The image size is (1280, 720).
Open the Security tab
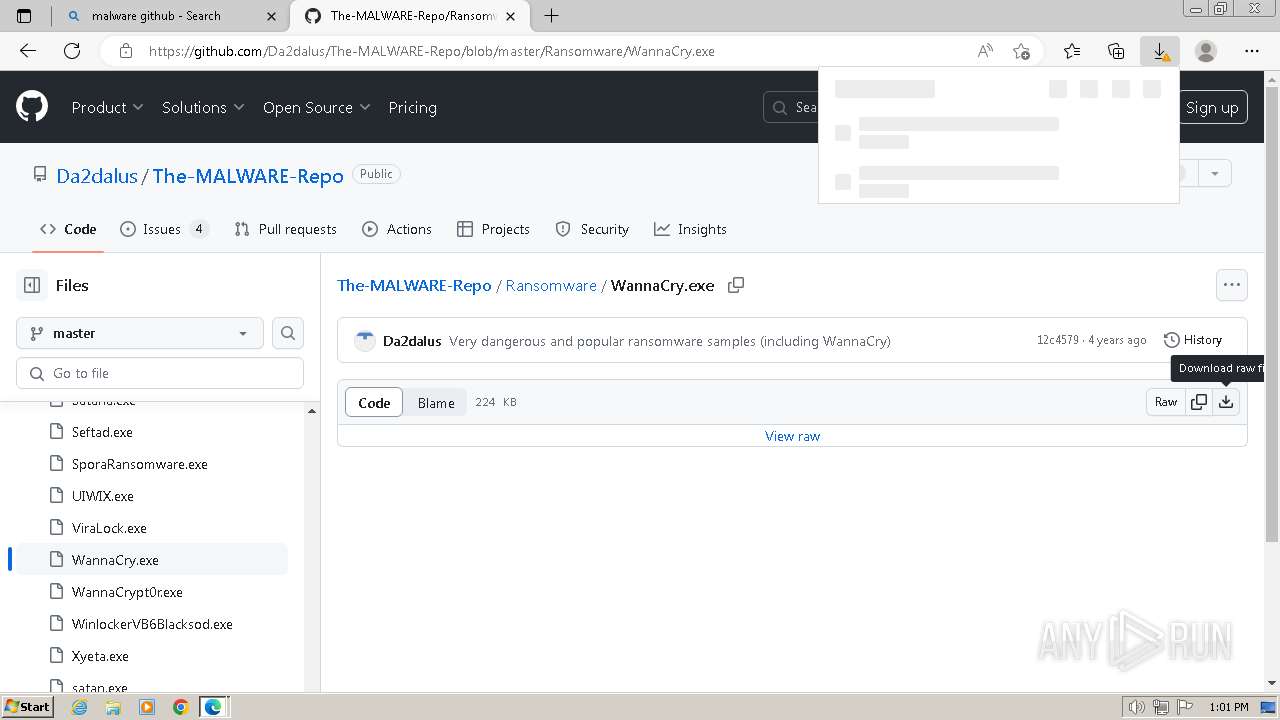click(x=592, y=229)
